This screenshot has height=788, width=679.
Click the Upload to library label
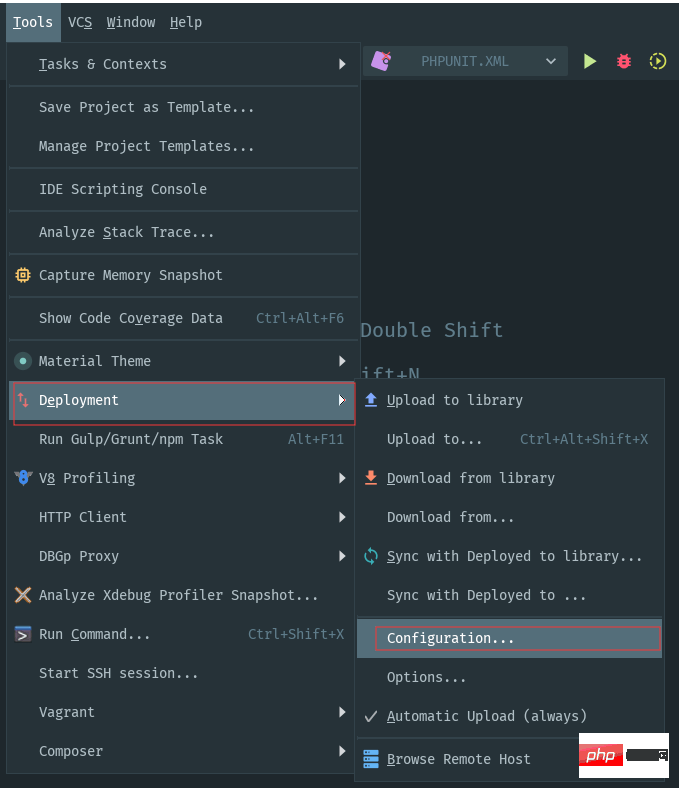[x=455, y=401]
